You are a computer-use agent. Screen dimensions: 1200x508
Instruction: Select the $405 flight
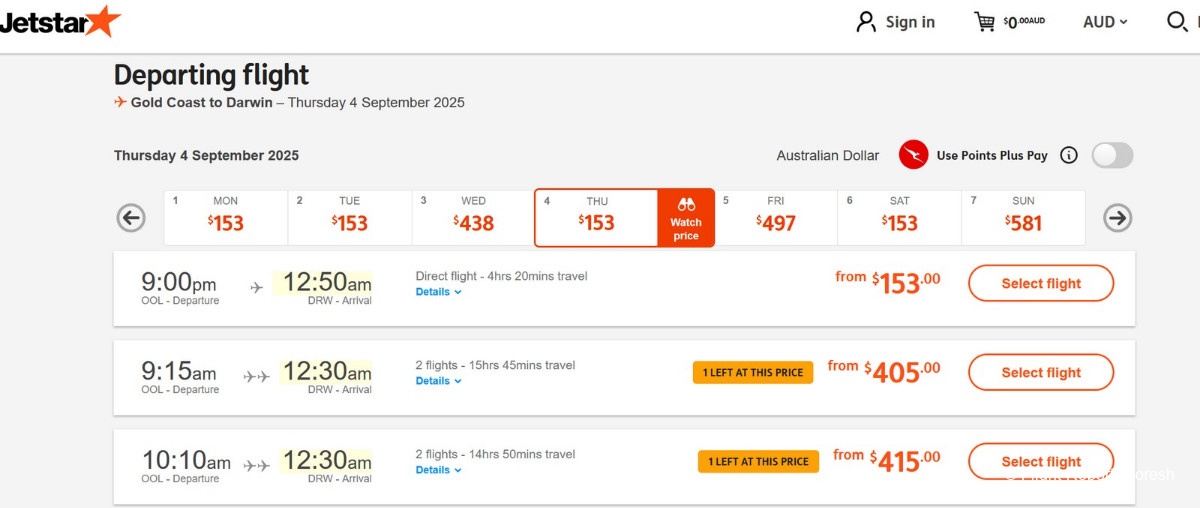click(1041, 372)
